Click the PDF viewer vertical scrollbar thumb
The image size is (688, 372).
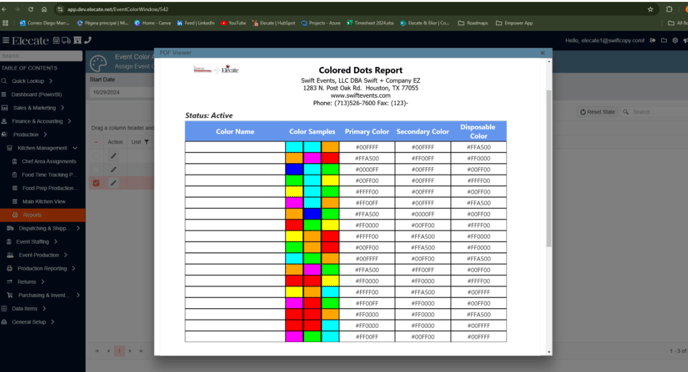(x=548, y=168)
